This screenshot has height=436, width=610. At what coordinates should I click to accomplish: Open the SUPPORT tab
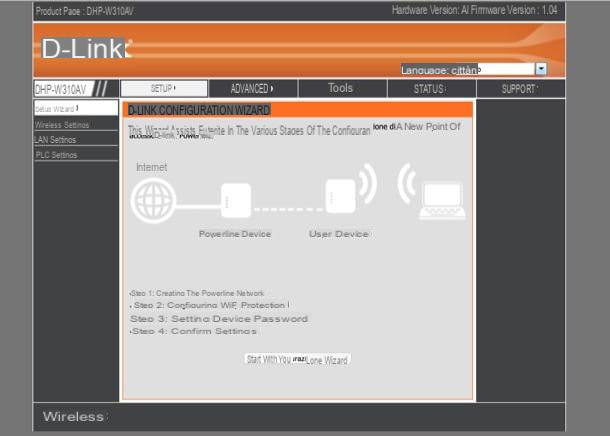521,89
